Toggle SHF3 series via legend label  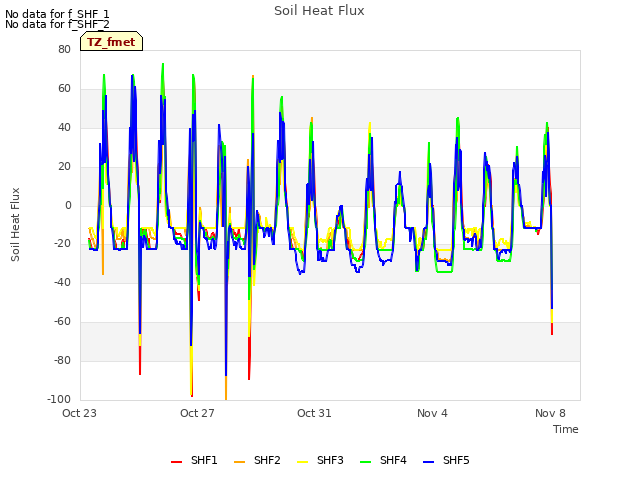[330, 460]
